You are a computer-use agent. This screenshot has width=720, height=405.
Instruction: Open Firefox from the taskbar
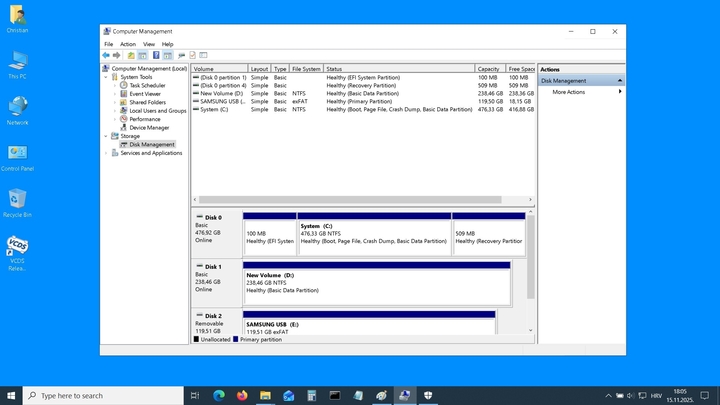tap(242, 396)
